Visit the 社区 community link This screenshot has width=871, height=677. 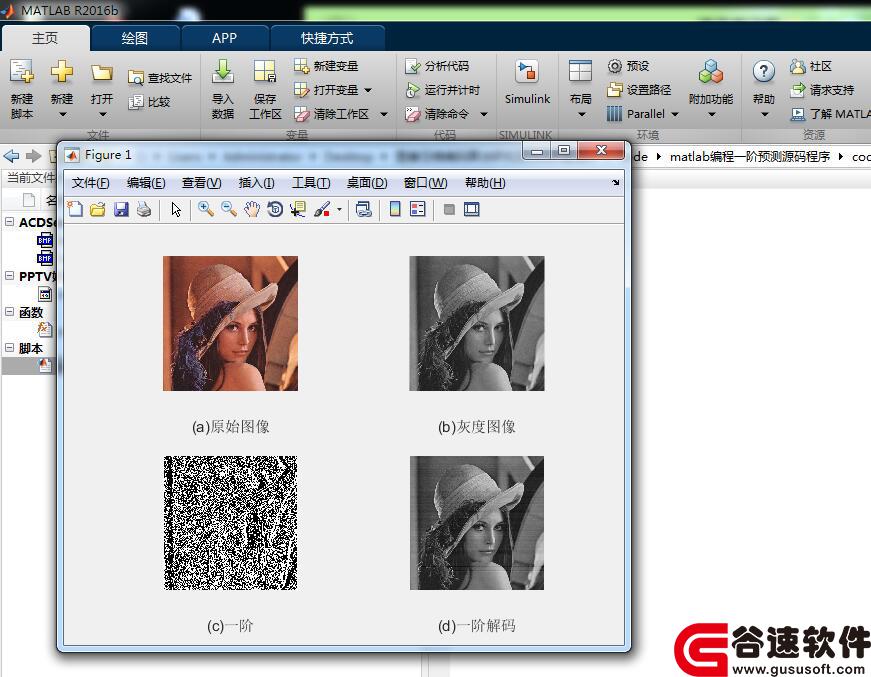click(x=810, y=66)
